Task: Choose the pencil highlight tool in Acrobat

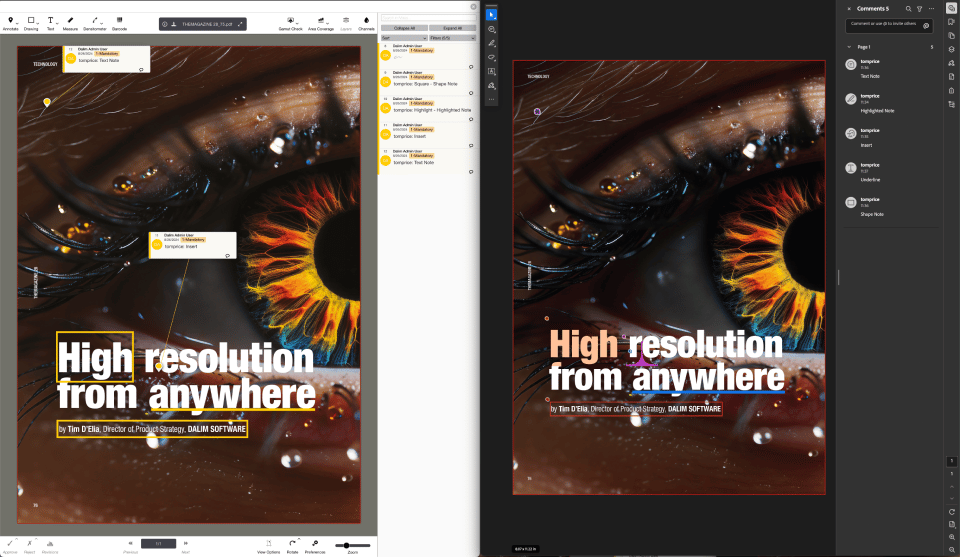Action: pyautogui.click(x=491, y=43)
